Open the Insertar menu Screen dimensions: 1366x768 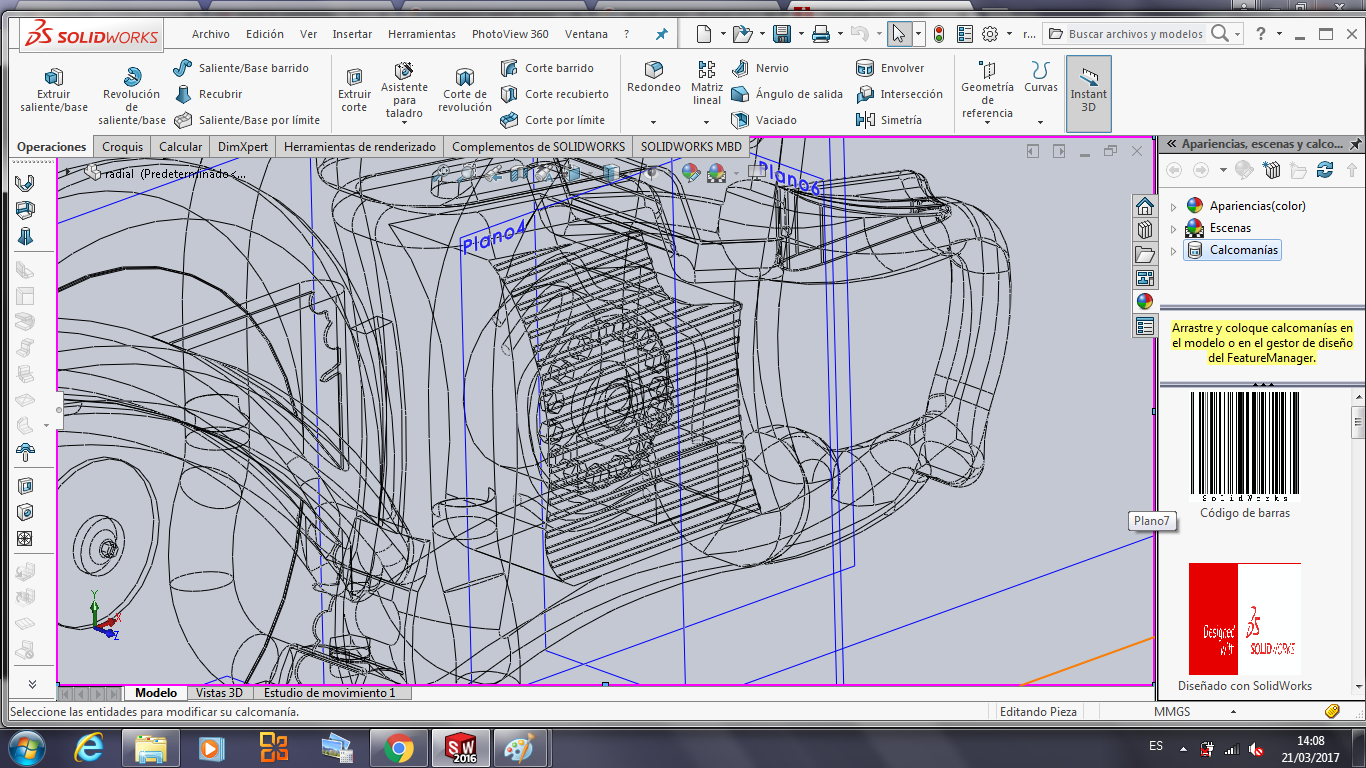pos(352,34)
